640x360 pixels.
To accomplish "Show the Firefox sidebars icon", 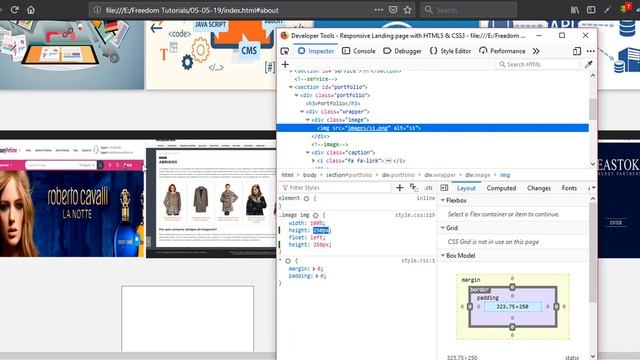I will click(591, 10).
